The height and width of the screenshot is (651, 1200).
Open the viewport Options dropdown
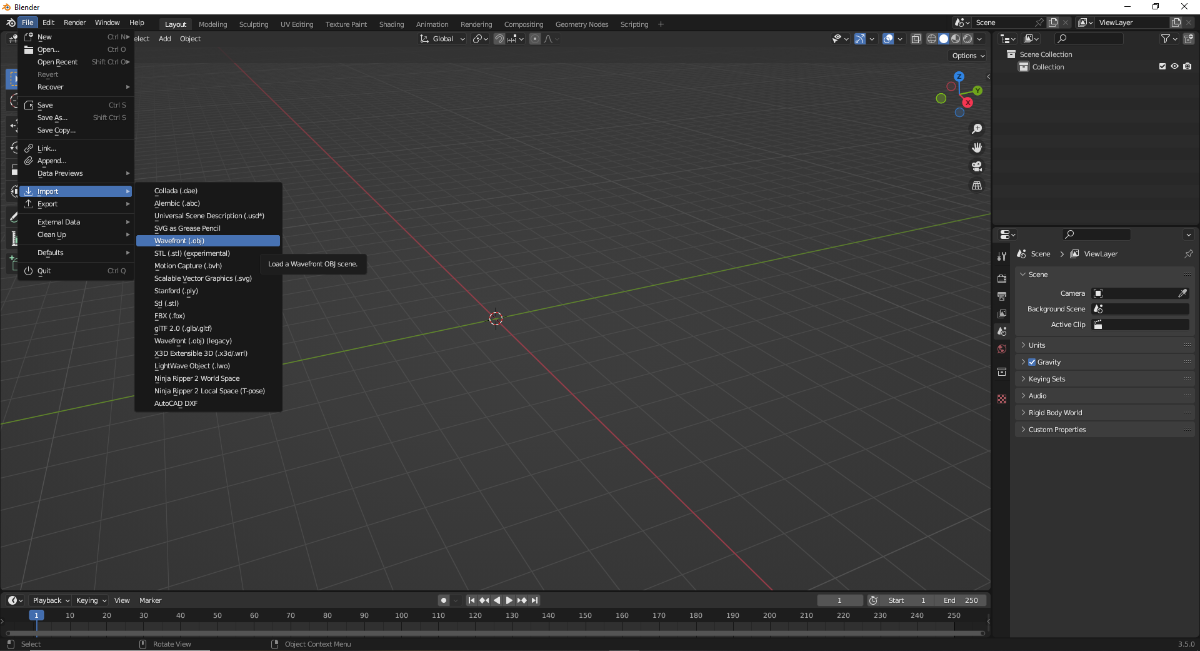click(967, 55)
